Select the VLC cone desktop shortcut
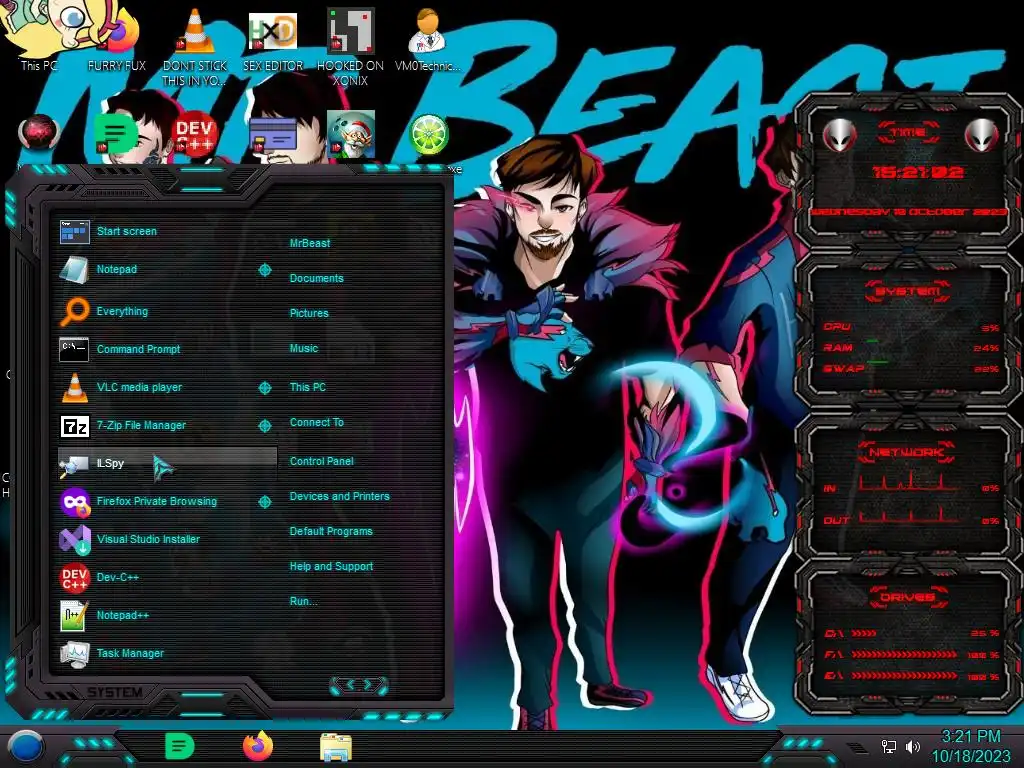Screen dimensions: 1024x768 coord(195,47)
